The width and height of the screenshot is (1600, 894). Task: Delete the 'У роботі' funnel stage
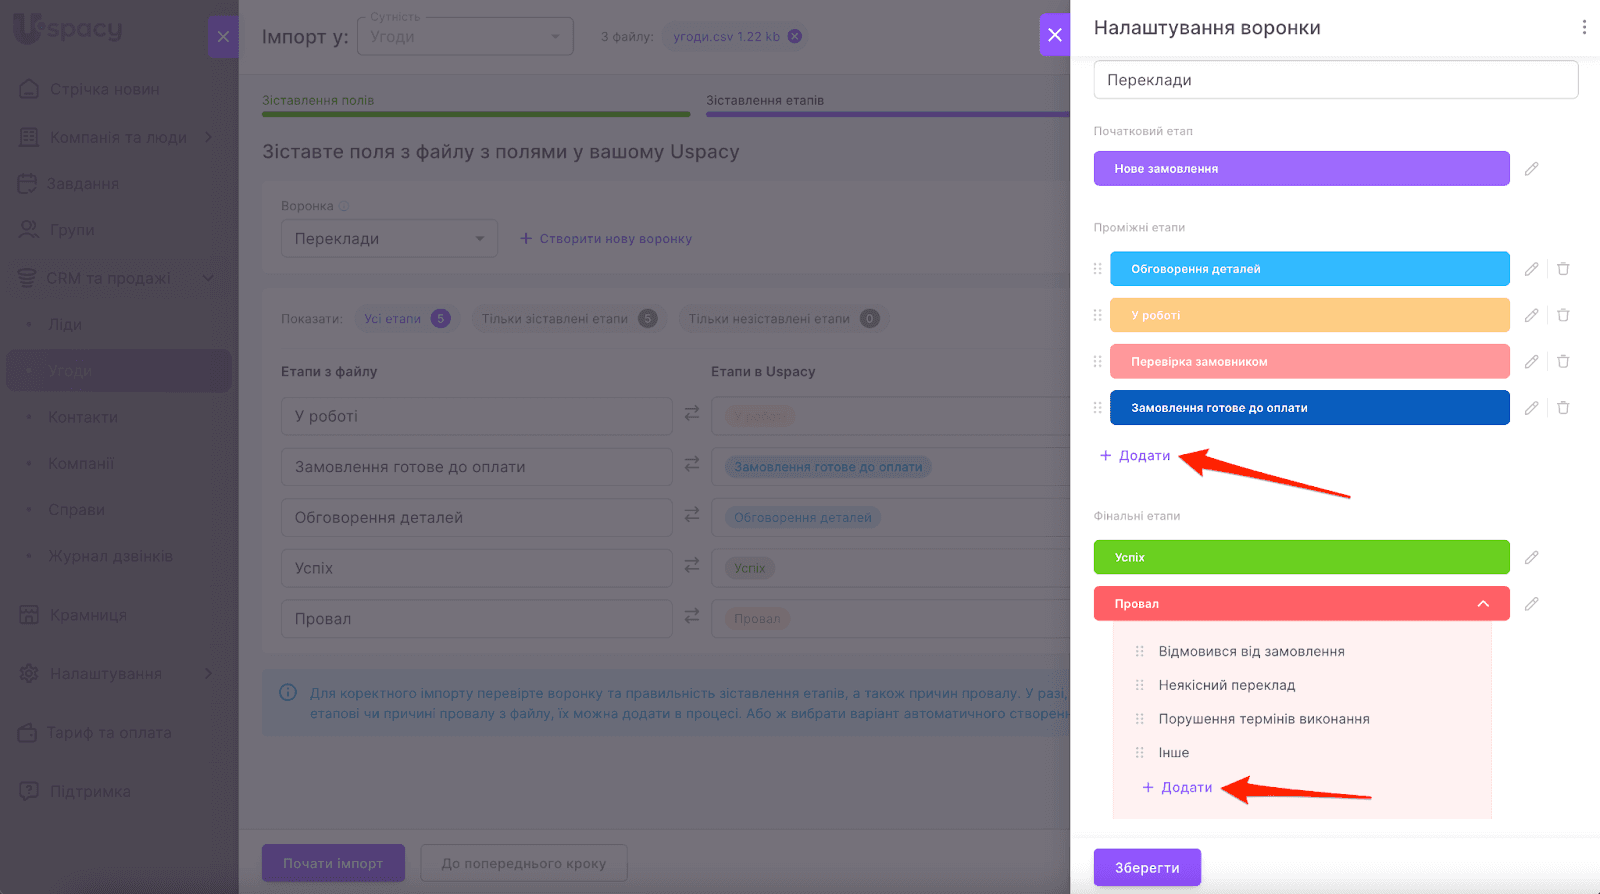click(1563, 315)
